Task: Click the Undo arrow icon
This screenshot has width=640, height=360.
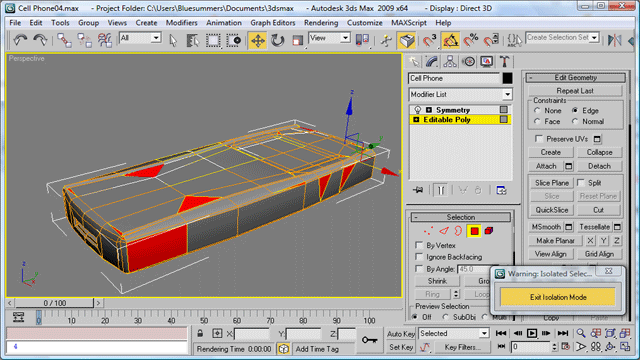Action: click(x=20, y=40)
